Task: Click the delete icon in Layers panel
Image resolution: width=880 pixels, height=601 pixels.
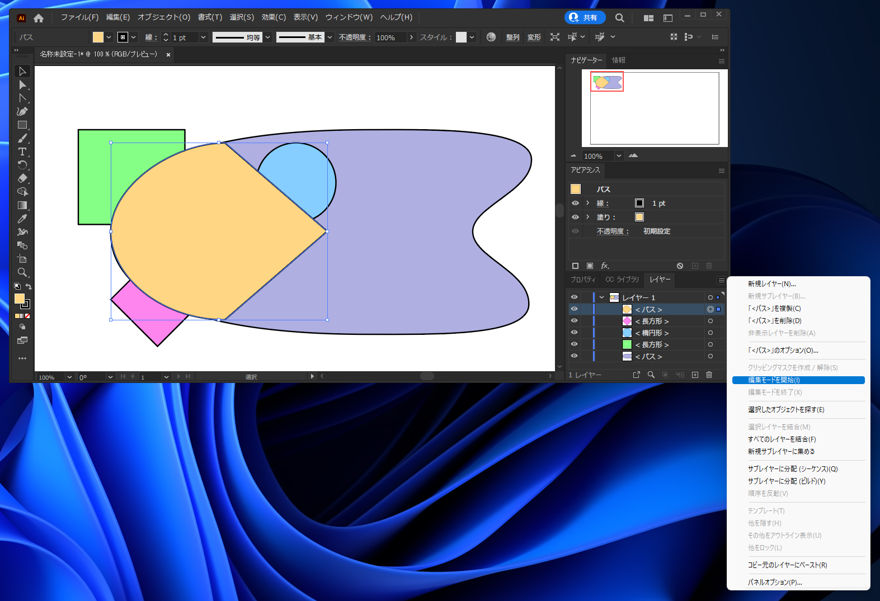Action: (x=710, y=376)
